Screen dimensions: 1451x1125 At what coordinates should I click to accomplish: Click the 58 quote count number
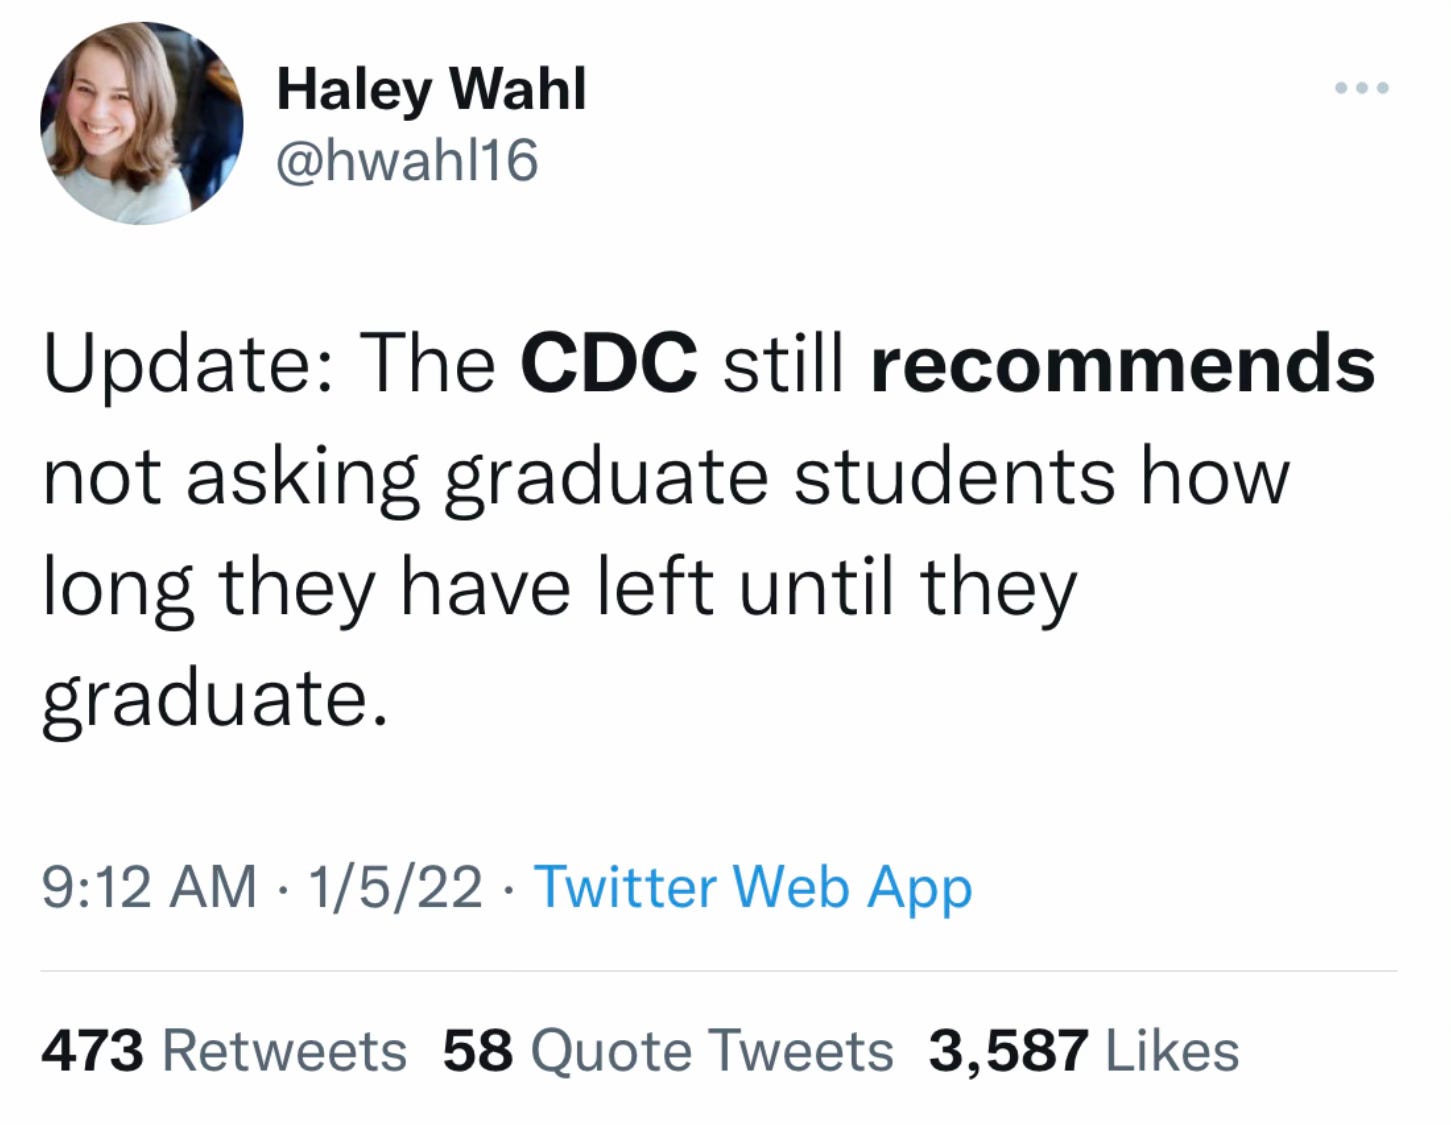478,1051
